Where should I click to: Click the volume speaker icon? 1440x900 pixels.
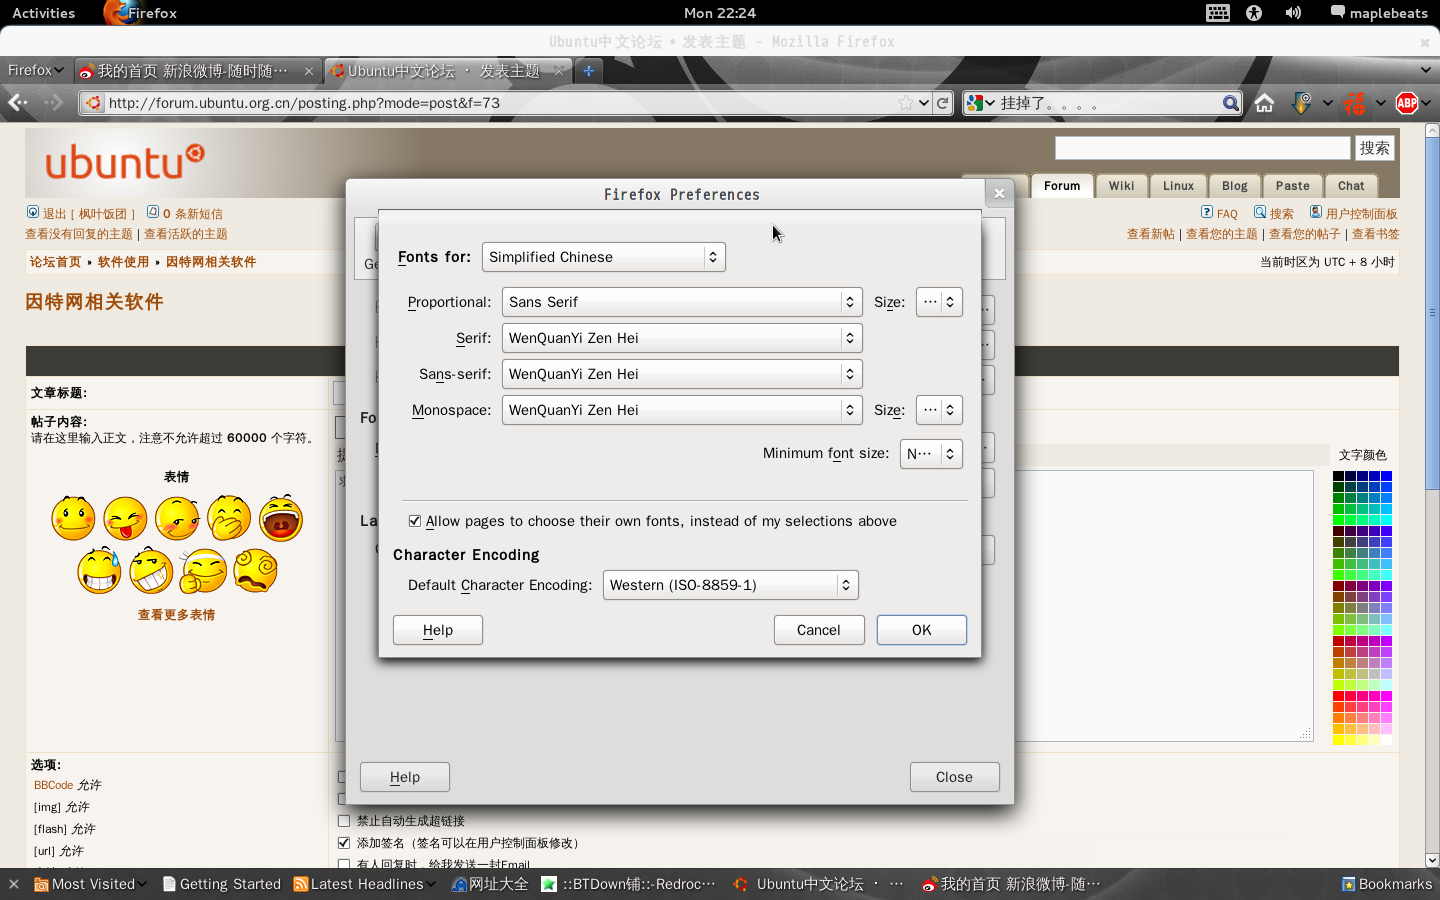coord(1293,13)
